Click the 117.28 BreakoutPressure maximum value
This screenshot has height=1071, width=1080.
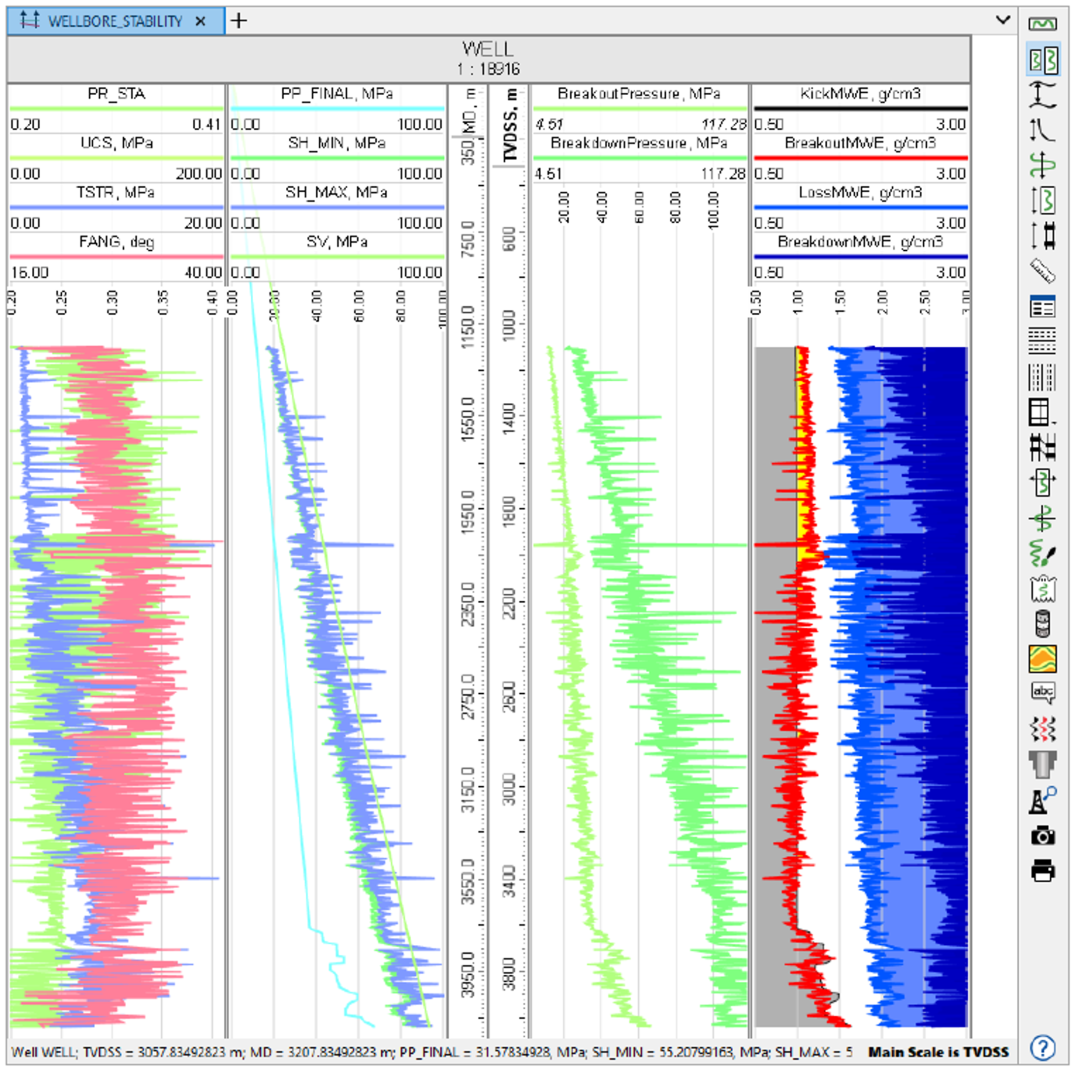tap(724, 124)
